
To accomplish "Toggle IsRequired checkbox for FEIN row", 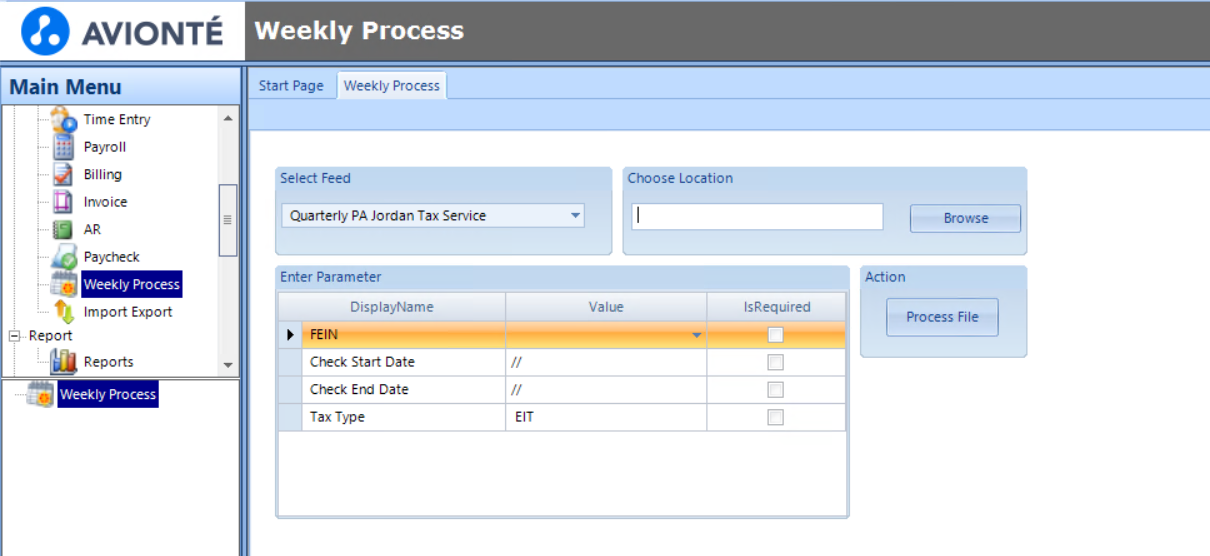I will coord(775,335).
